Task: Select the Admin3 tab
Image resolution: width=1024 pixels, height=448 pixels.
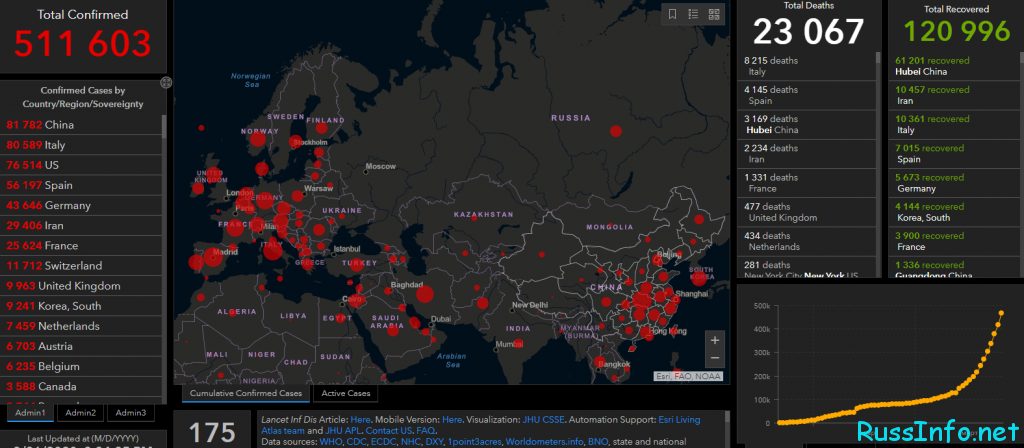Action: pyautogui.click(x=131, y=413)
